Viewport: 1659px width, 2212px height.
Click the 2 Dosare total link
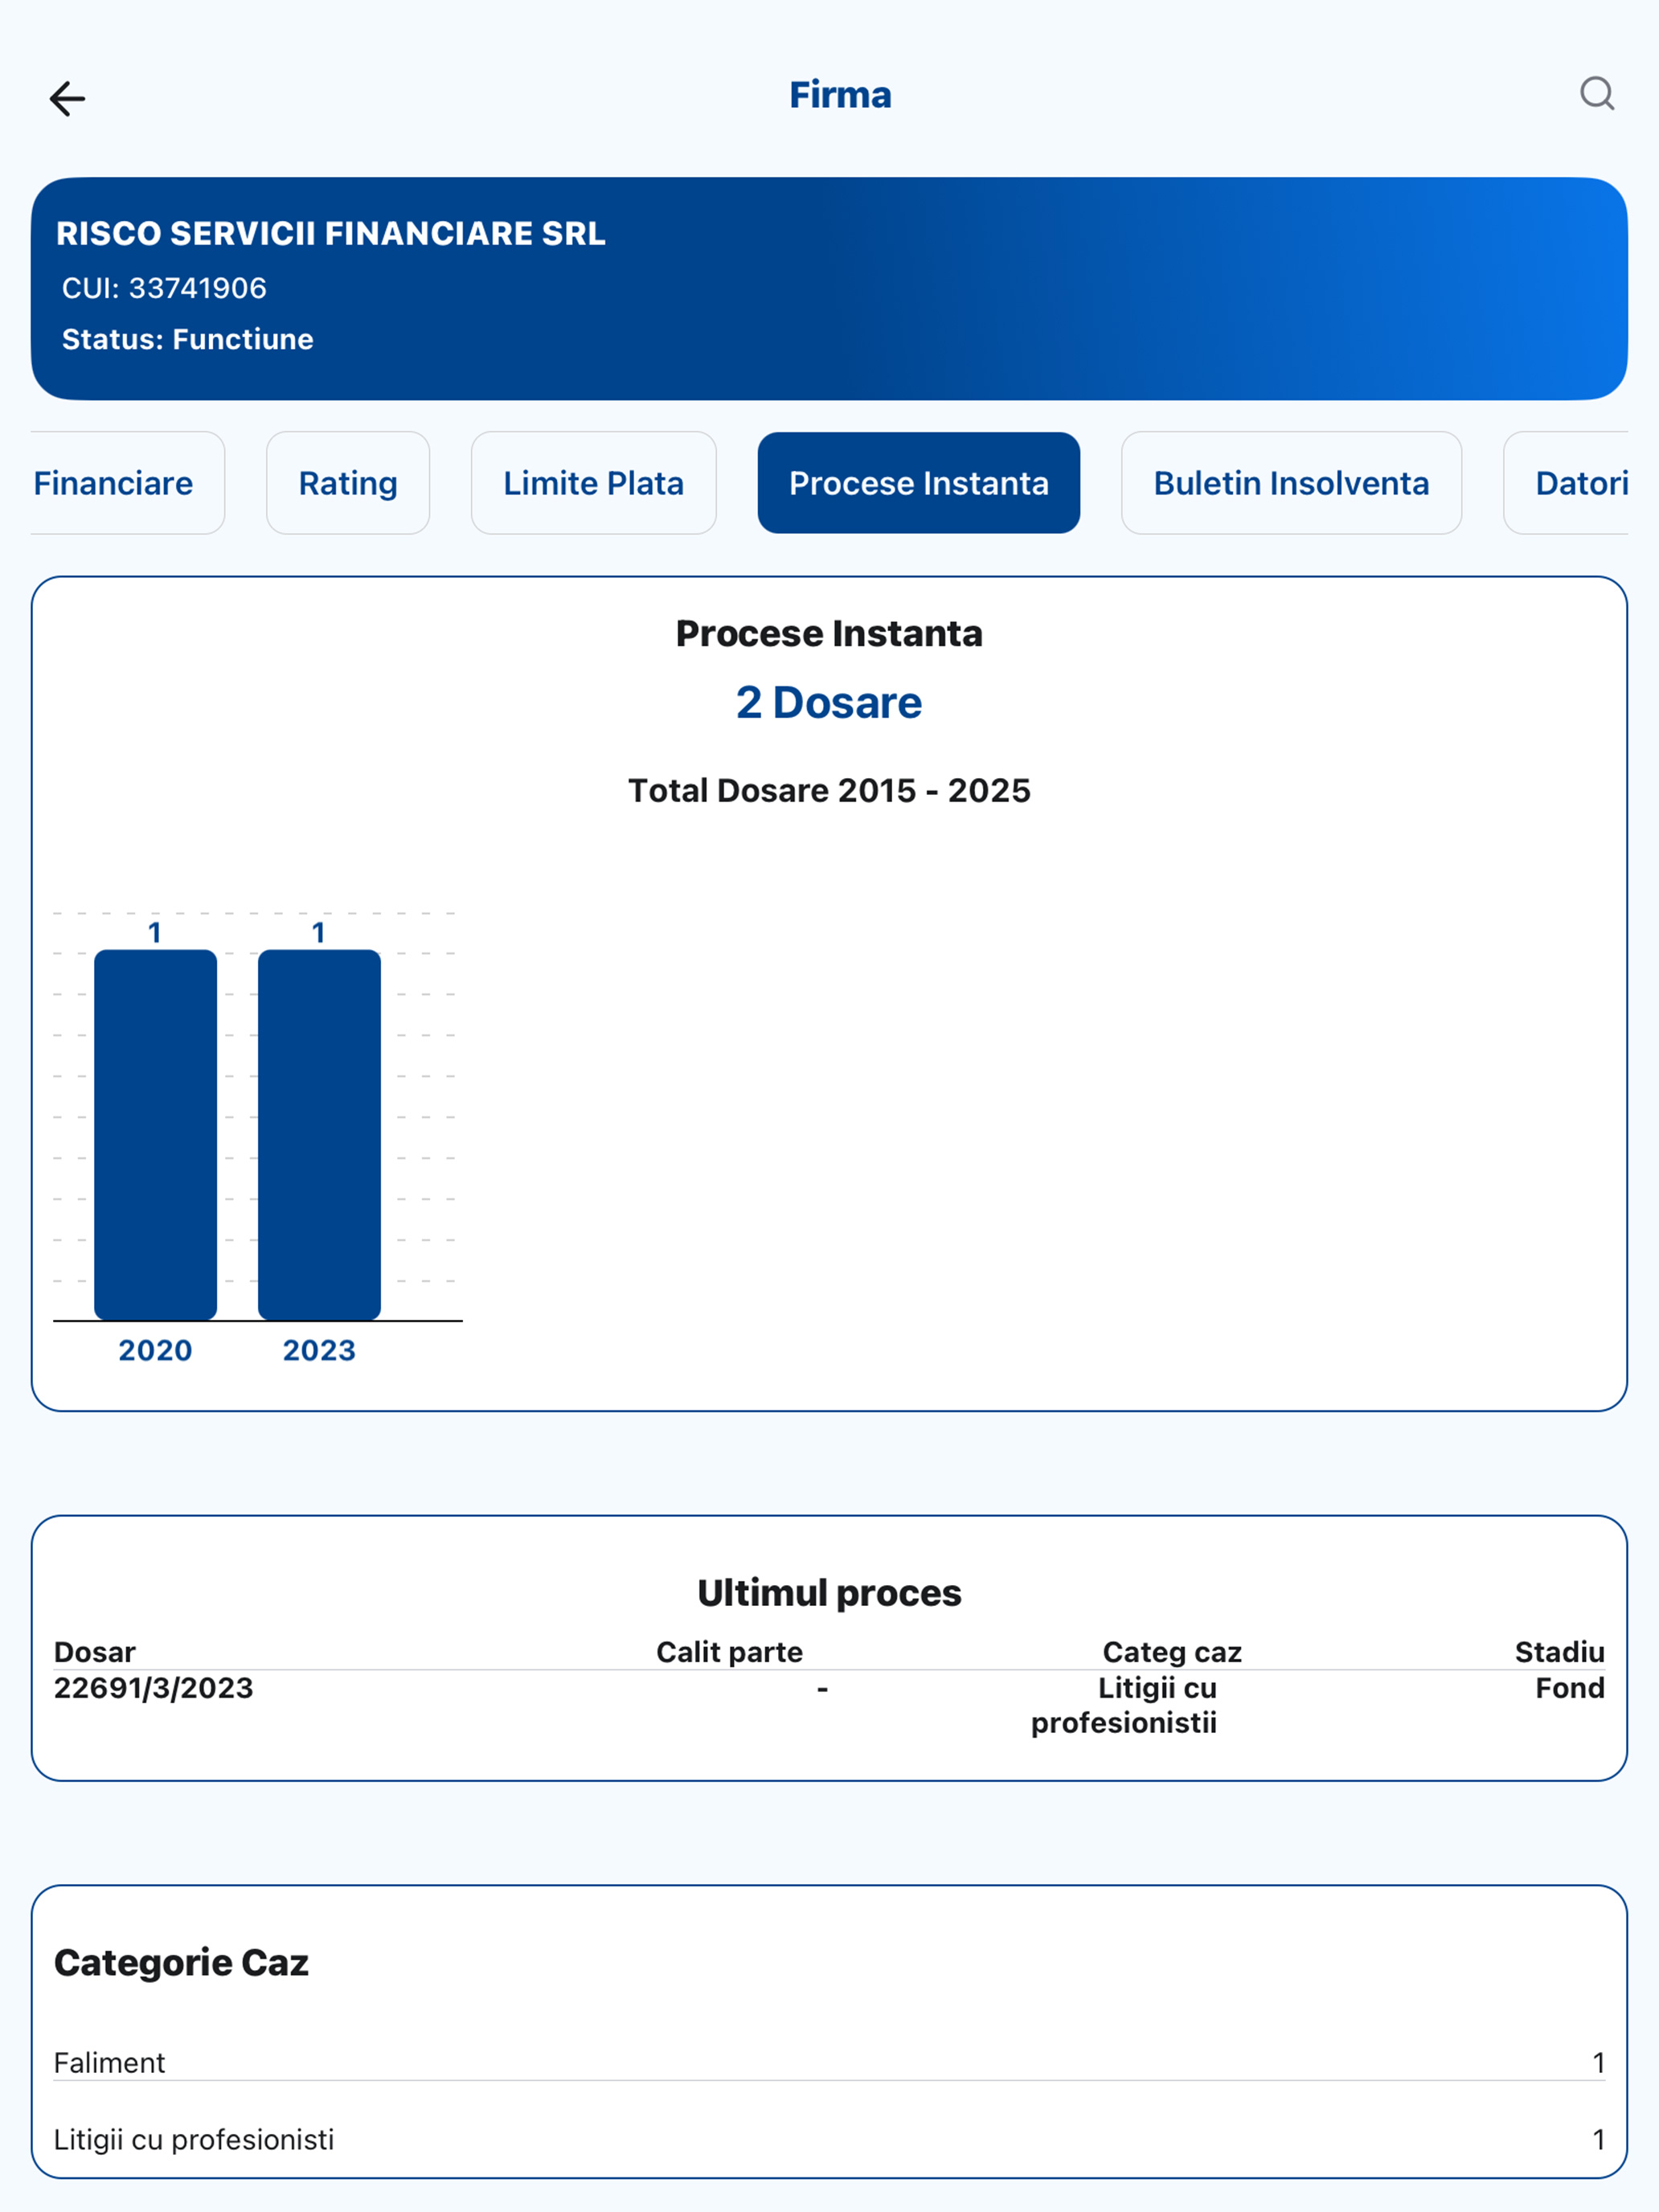pos(828,702)
